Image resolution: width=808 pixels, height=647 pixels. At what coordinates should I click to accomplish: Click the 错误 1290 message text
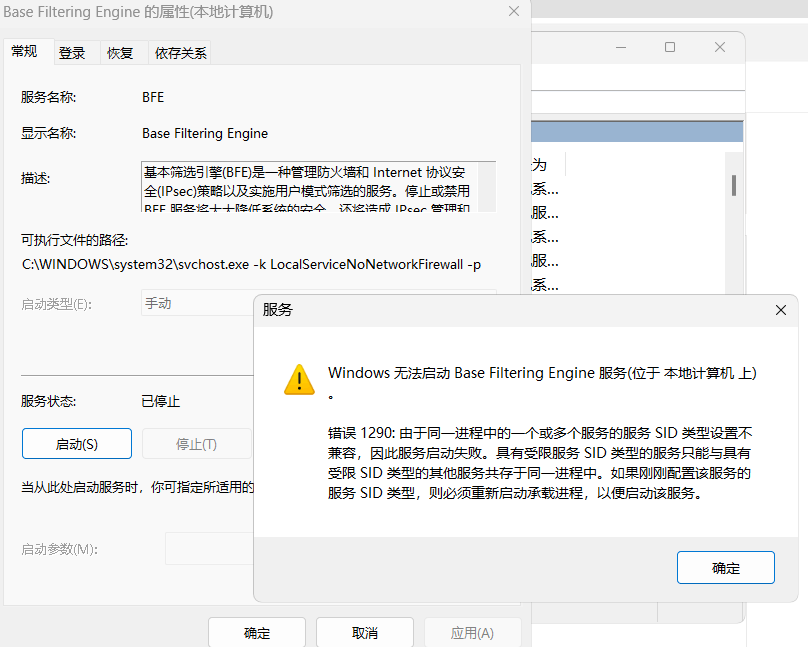click(540, 463)
